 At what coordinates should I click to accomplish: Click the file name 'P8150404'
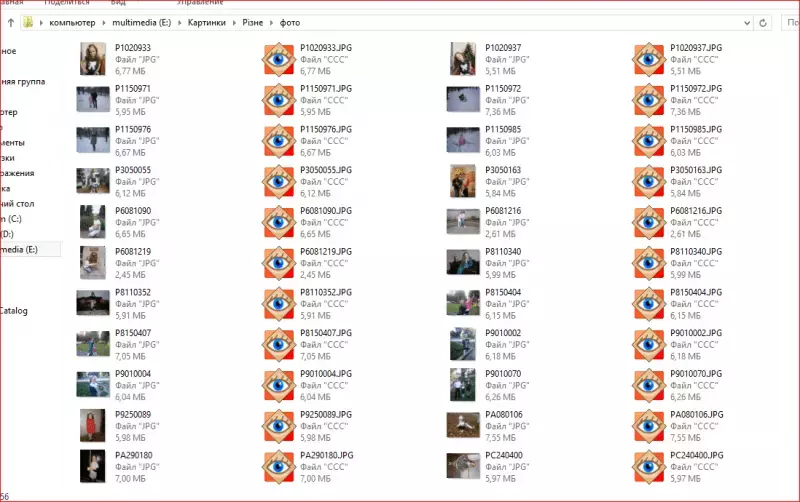tap(503, 292)
